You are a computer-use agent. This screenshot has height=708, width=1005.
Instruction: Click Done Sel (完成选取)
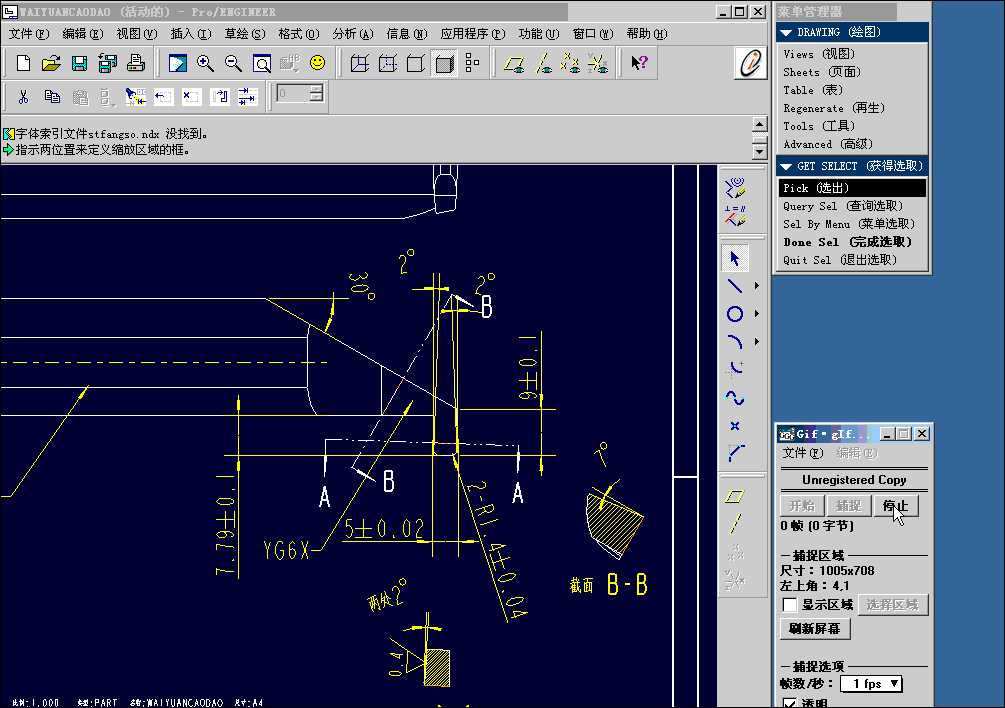coord(847,242)
